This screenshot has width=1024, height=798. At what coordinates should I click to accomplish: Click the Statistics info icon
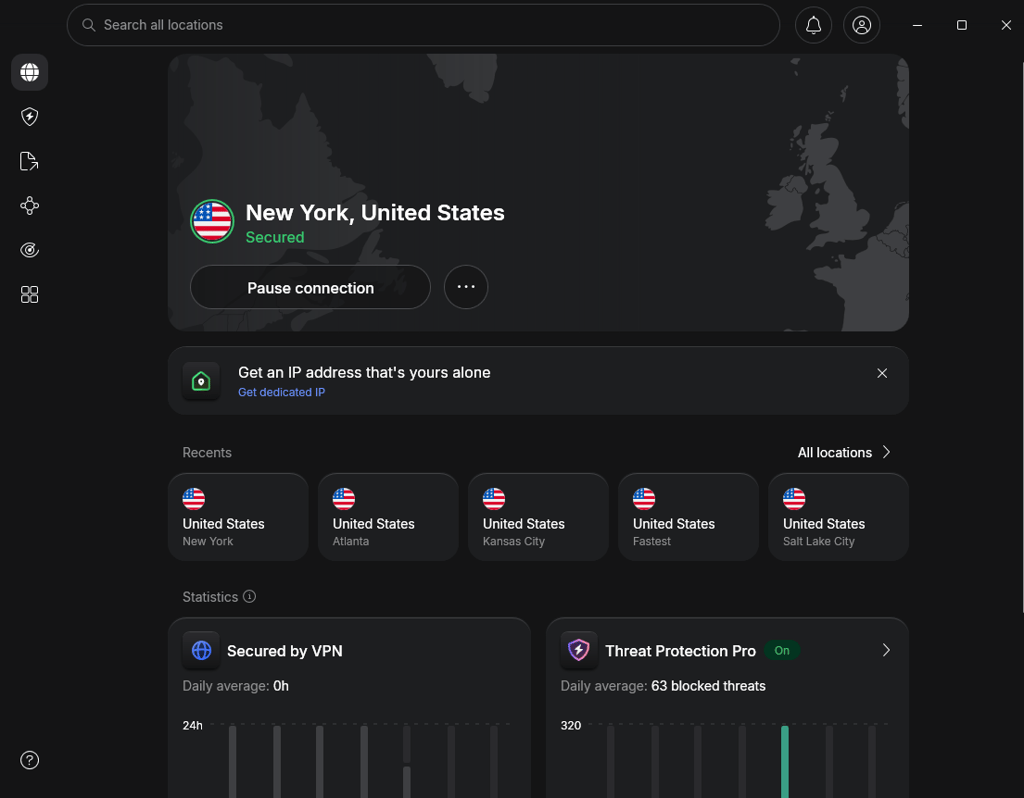pyautogui.click(x=249, y=596)
